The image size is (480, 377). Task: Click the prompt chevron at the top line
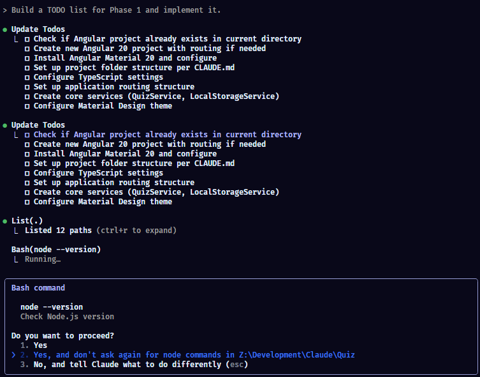5,10
